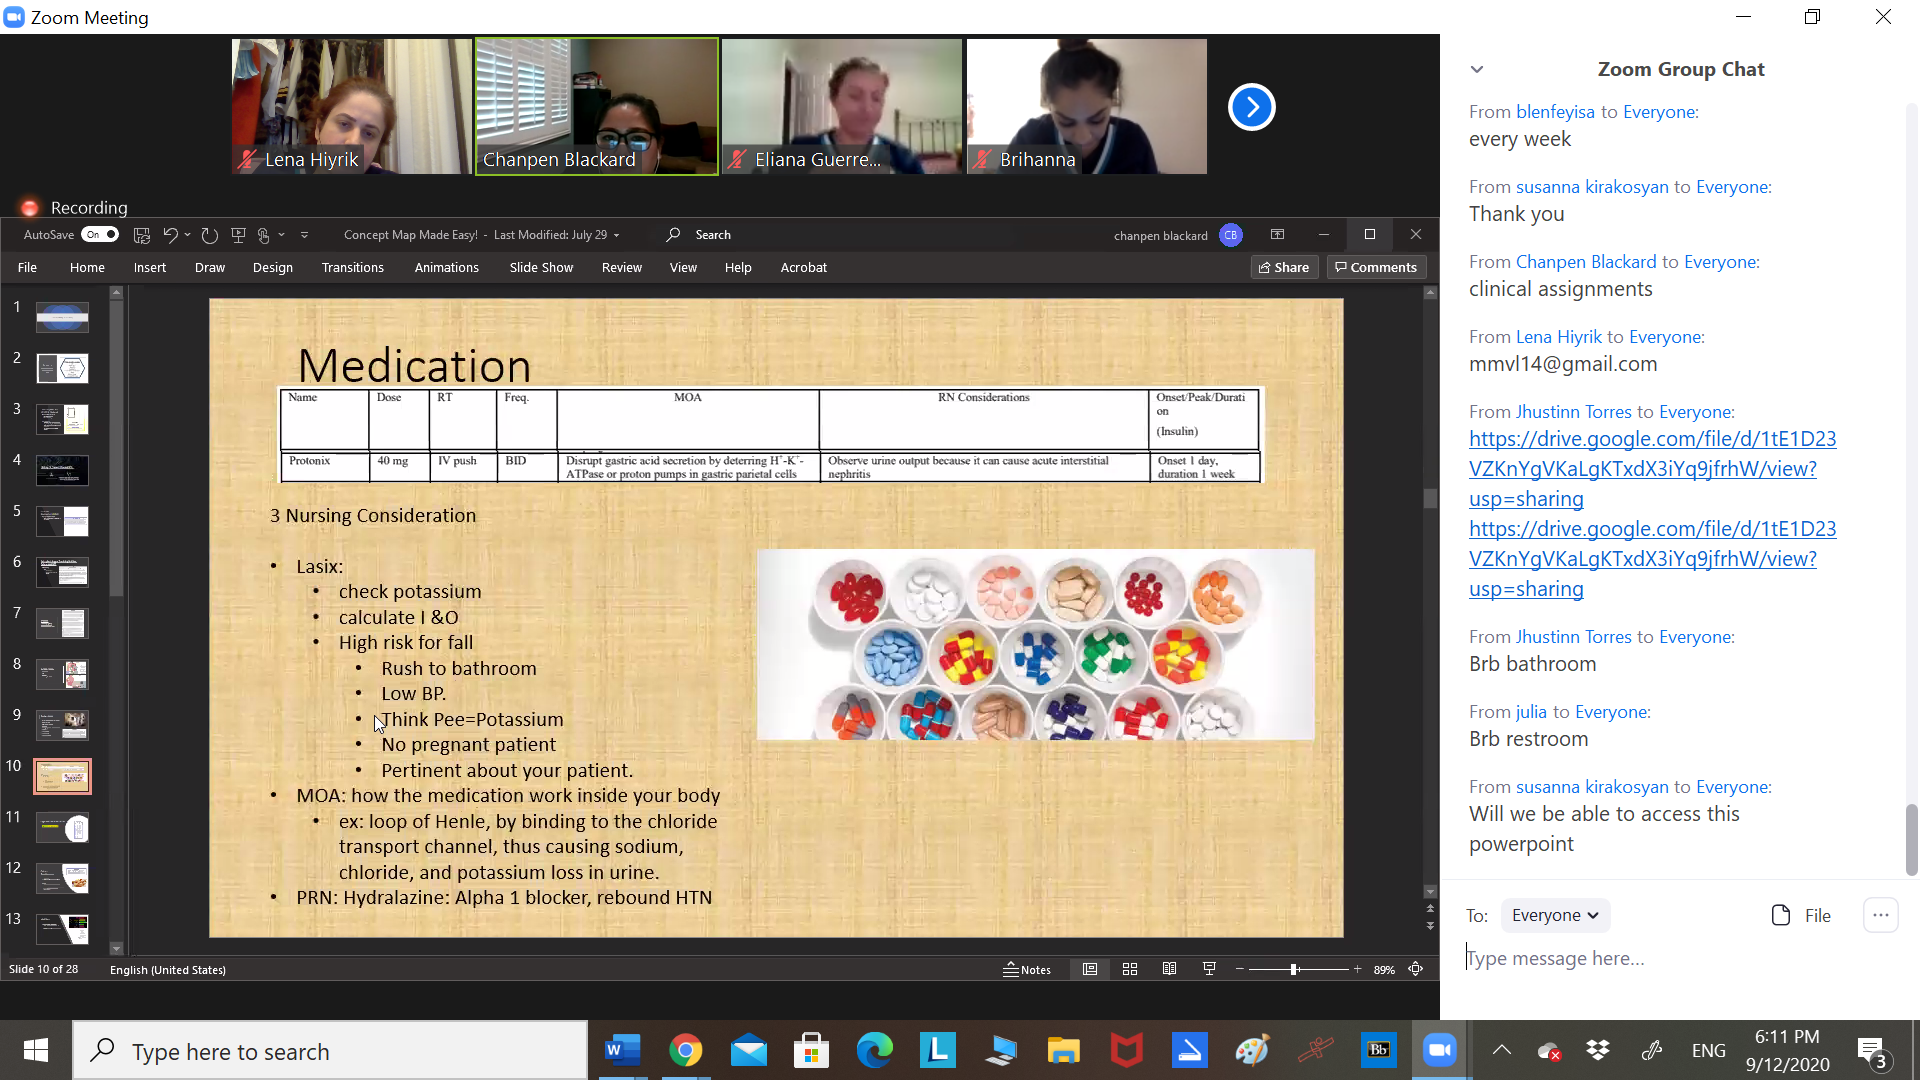Start Slide Show from status bar icon

pyautogui.click(x=1209, y=969)
